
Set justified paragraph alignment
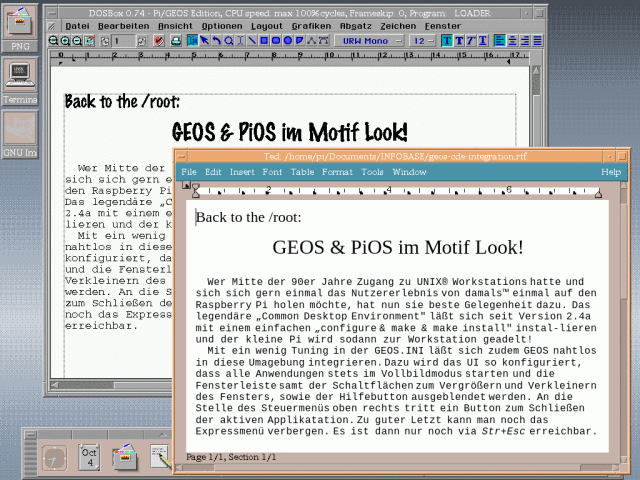(x=537, y=41)
